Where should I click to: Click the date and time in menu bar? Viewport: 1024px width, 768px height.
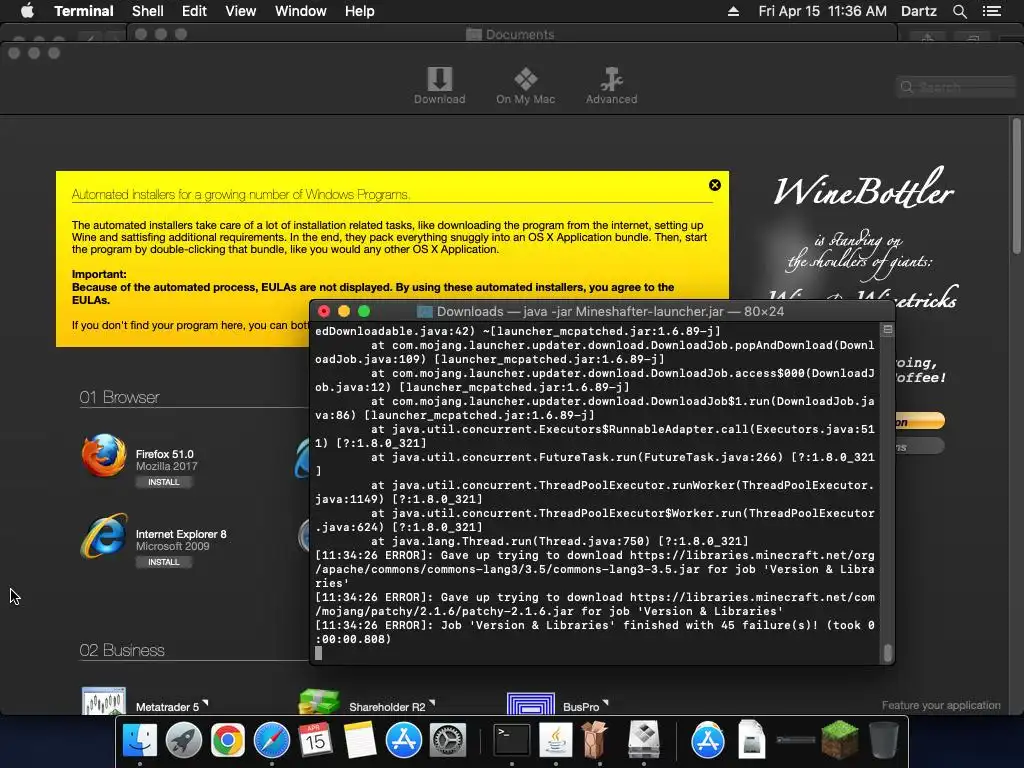click(823, 11)
